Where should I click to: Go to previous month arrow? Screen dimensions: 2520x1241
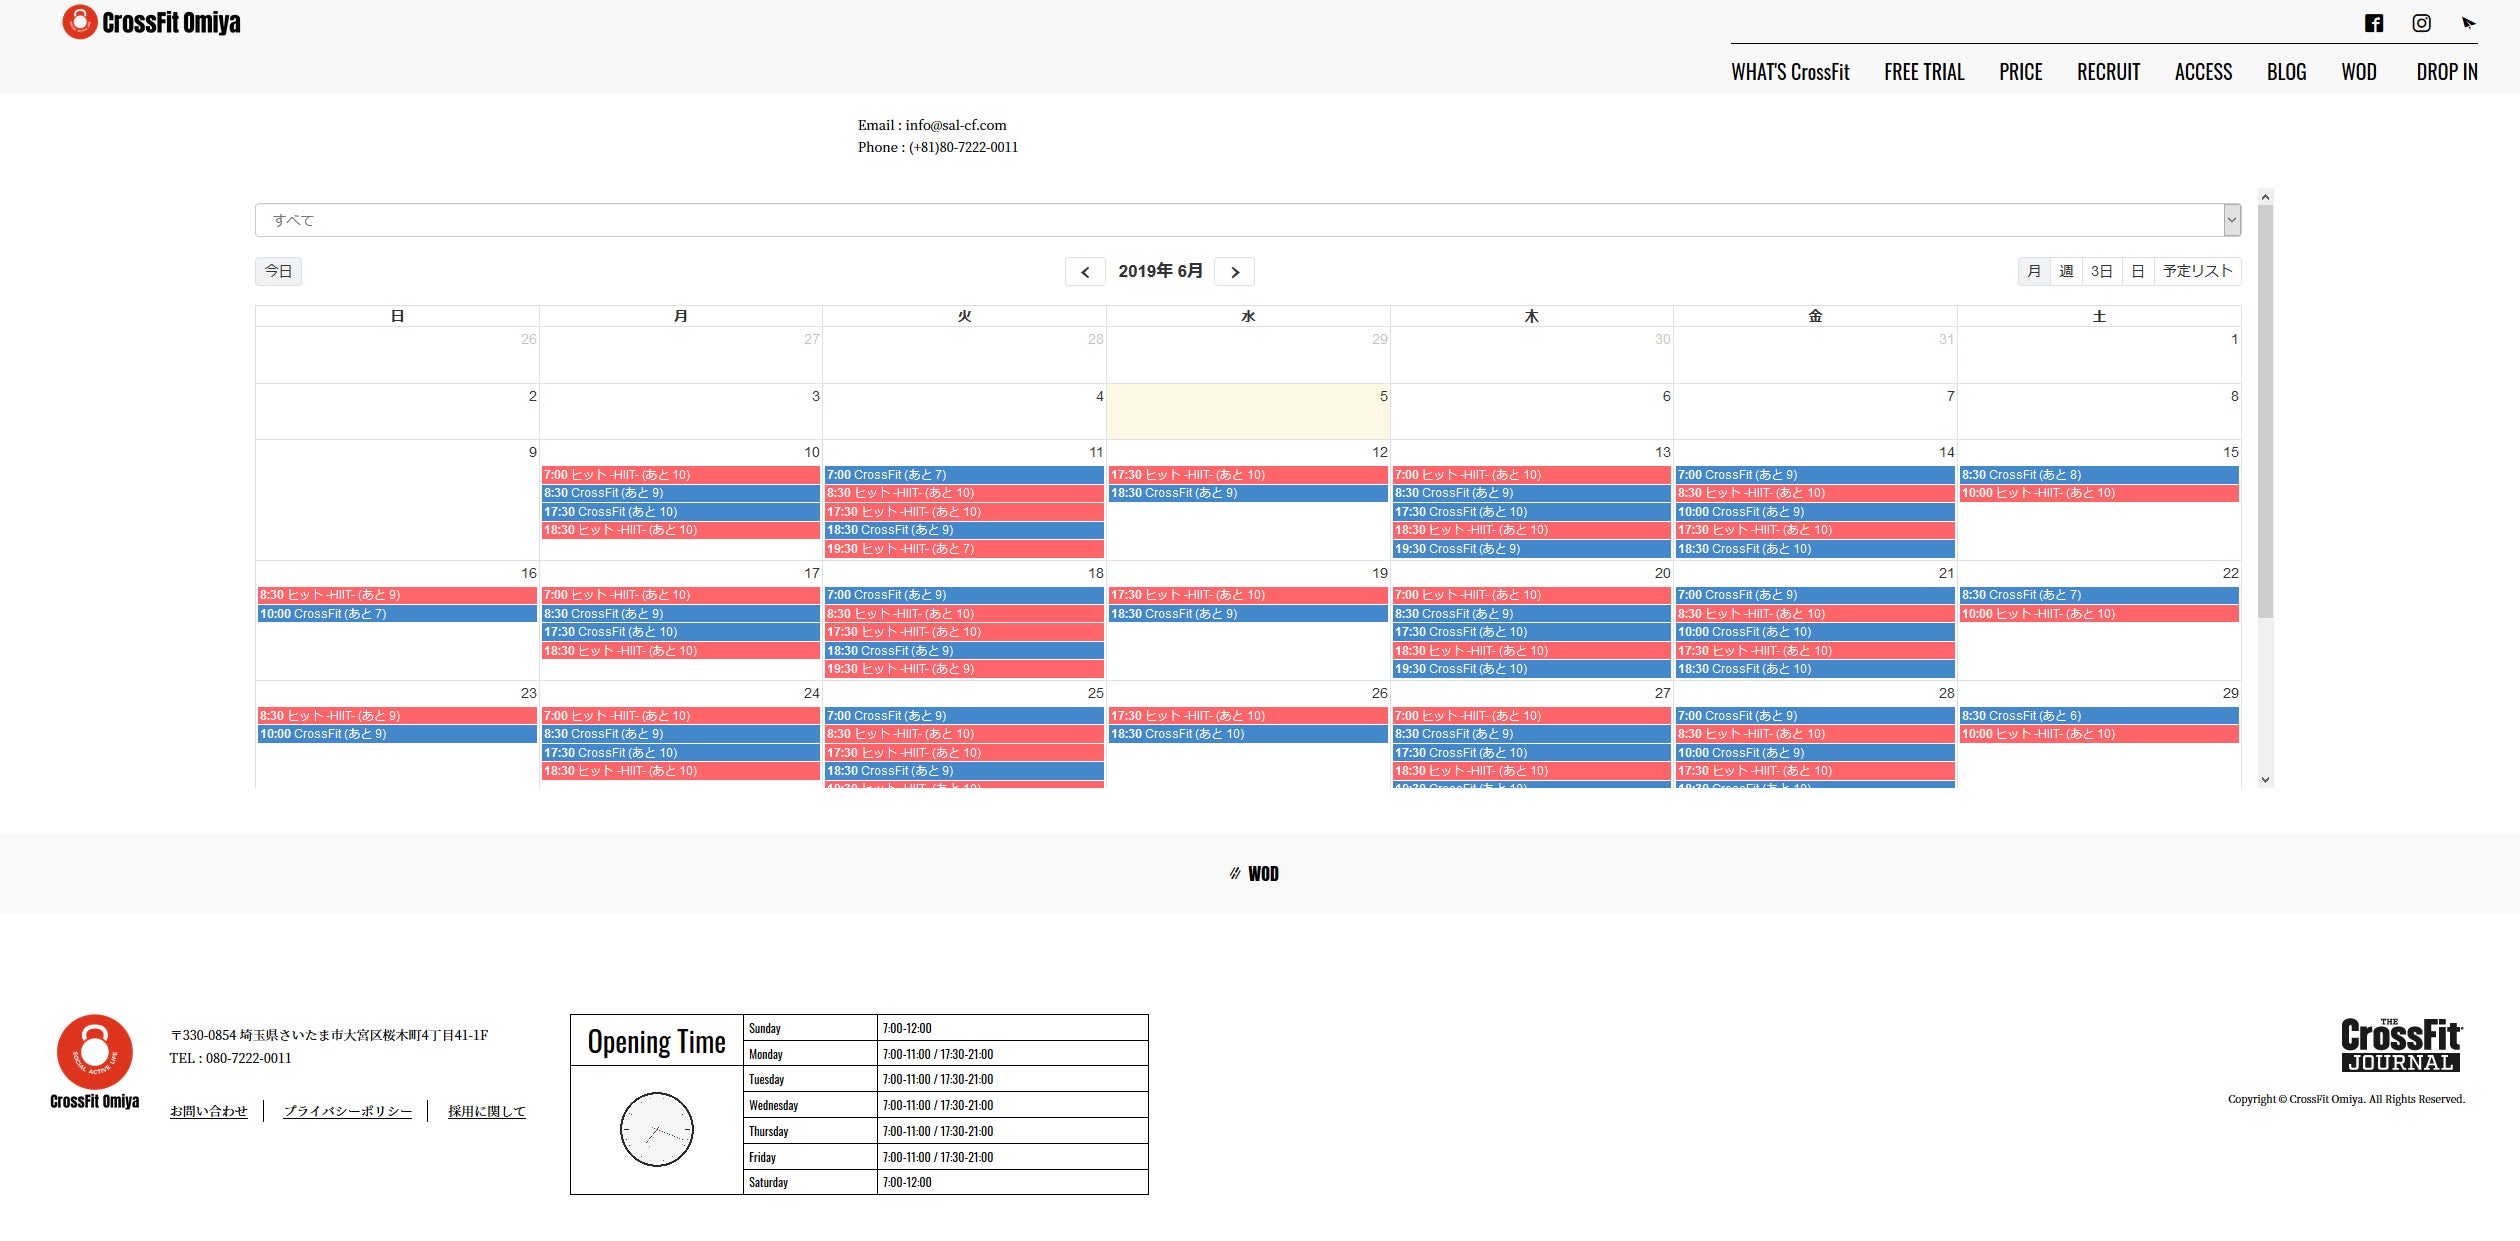click(x=1085, y=272)
